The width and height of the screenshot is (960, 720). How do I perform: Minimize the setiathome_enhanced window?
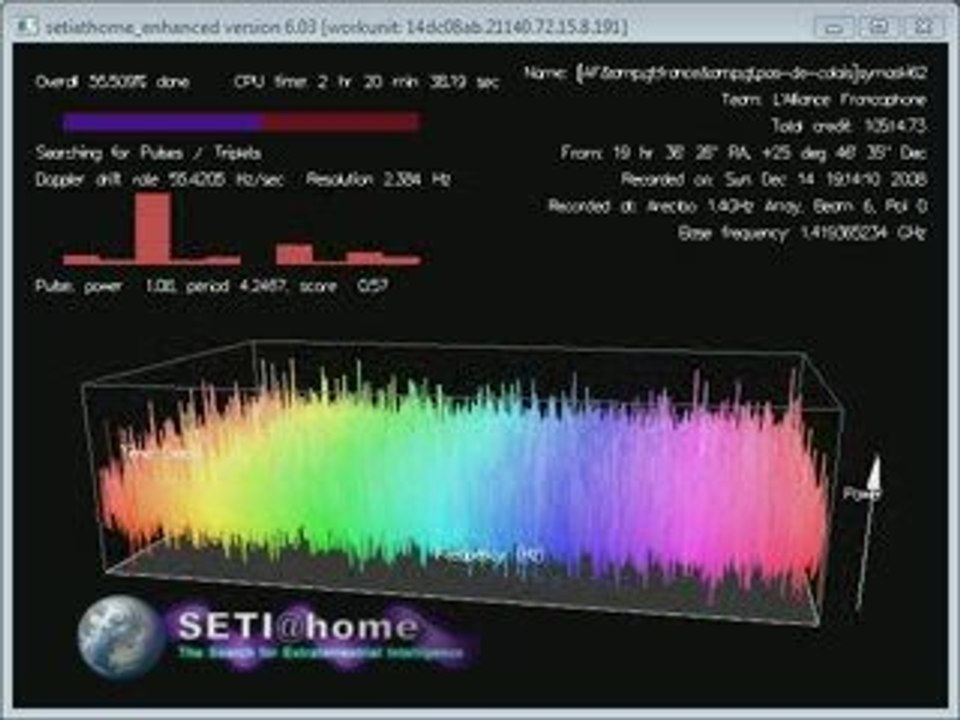(834, 27)
